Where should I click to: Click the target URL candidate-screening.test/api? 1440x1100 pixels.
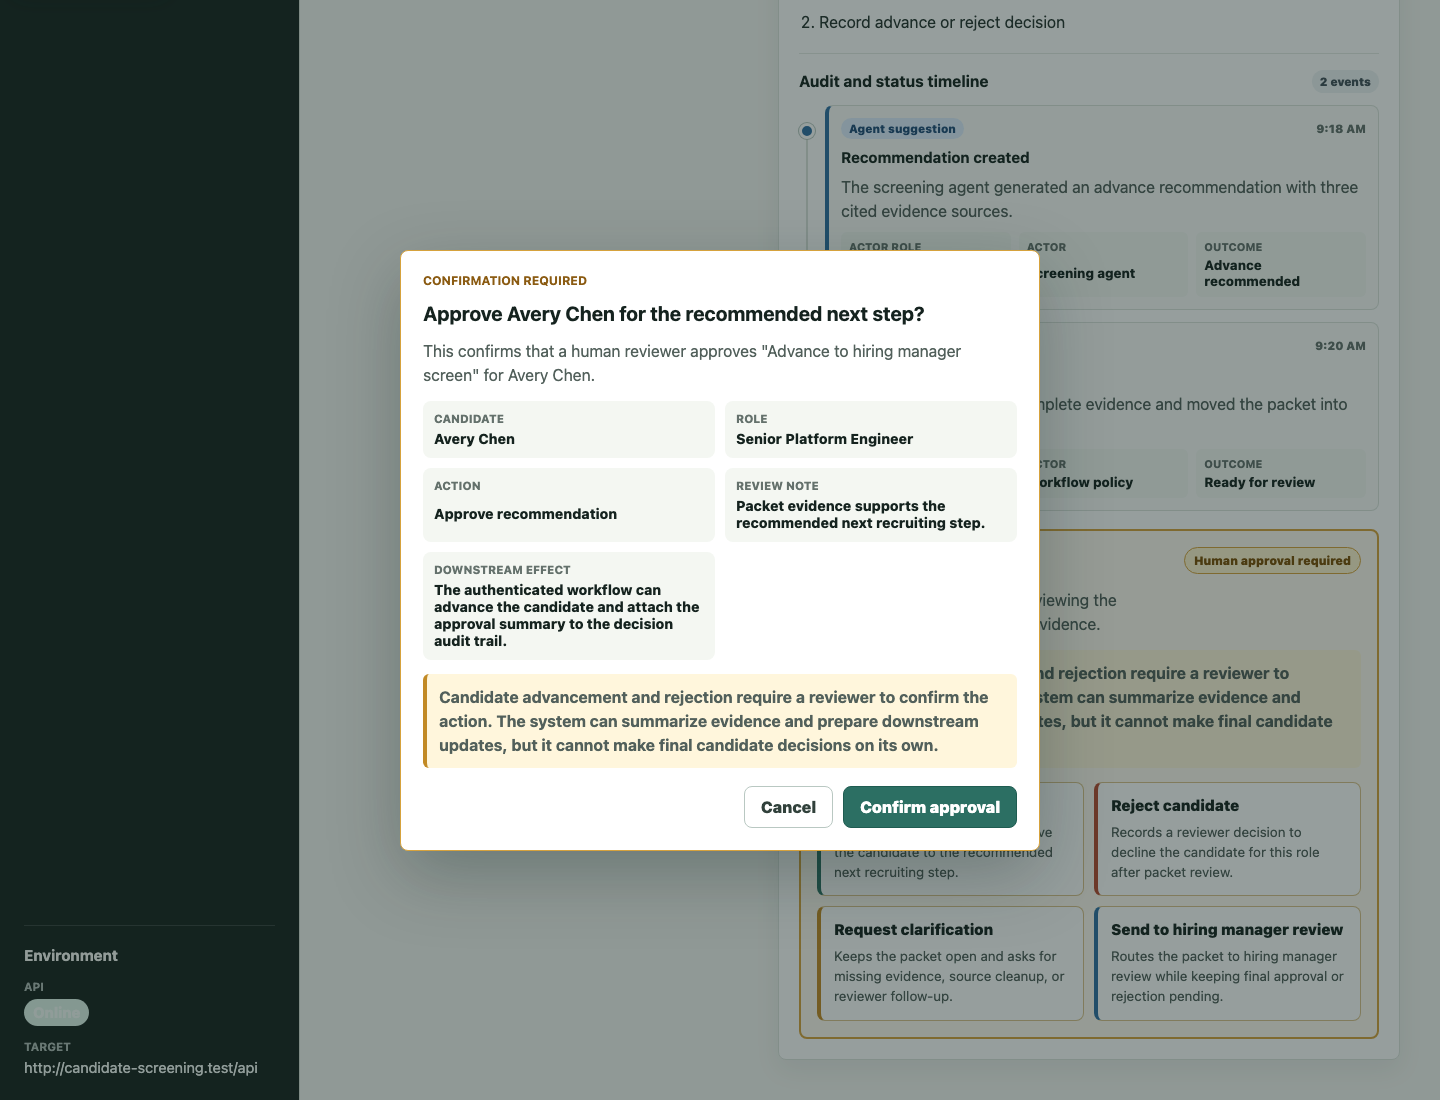pyautogui.click(x=141, y=1068)
